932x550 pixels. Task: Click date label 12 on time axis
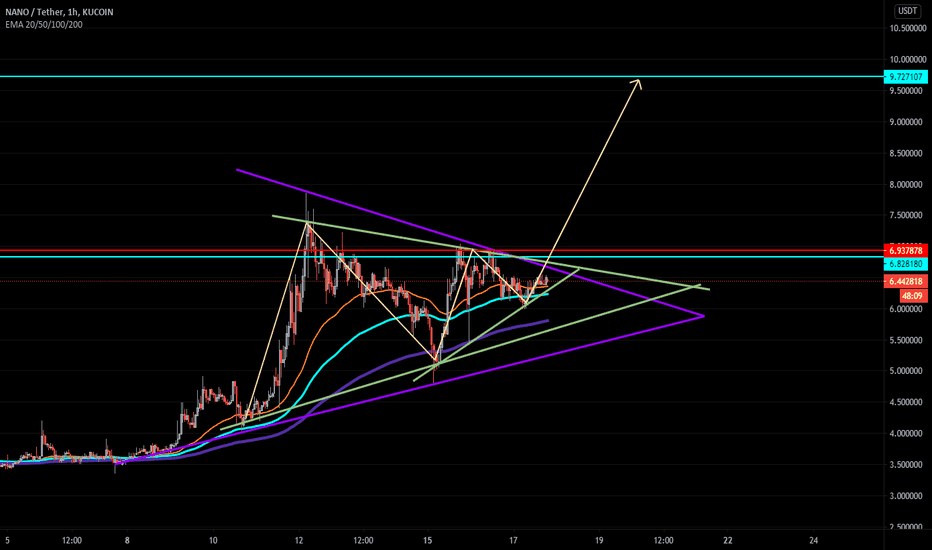coord(299,540)
